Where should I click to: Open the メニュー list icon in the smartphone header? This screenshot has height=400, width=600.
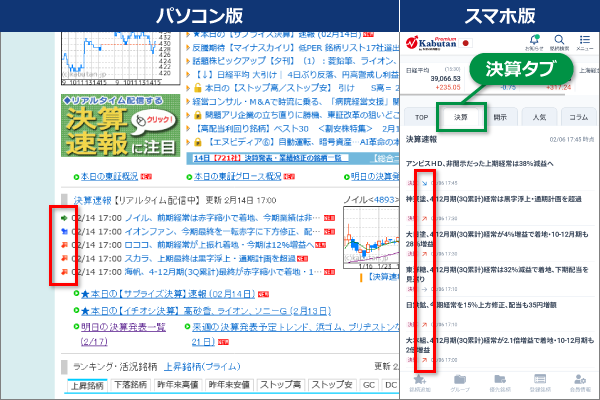tap(584, 39)
